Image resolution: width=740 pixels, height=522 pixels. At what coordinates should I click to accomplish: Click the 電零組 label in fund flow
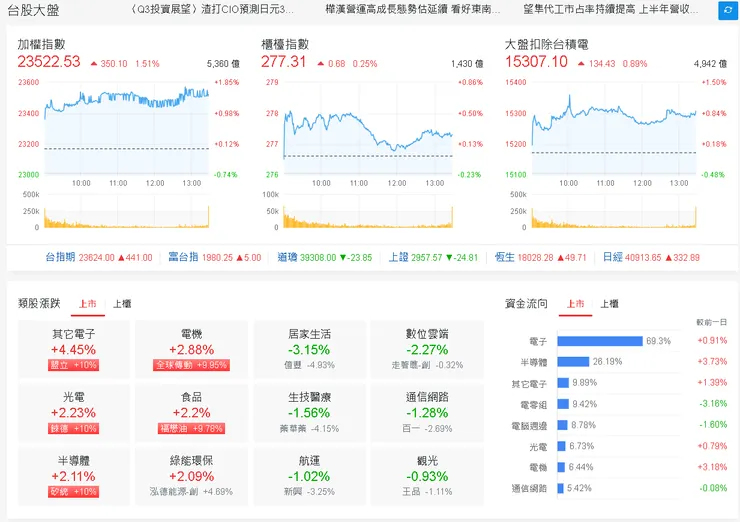pyautogui.click(x=533, y=405)
